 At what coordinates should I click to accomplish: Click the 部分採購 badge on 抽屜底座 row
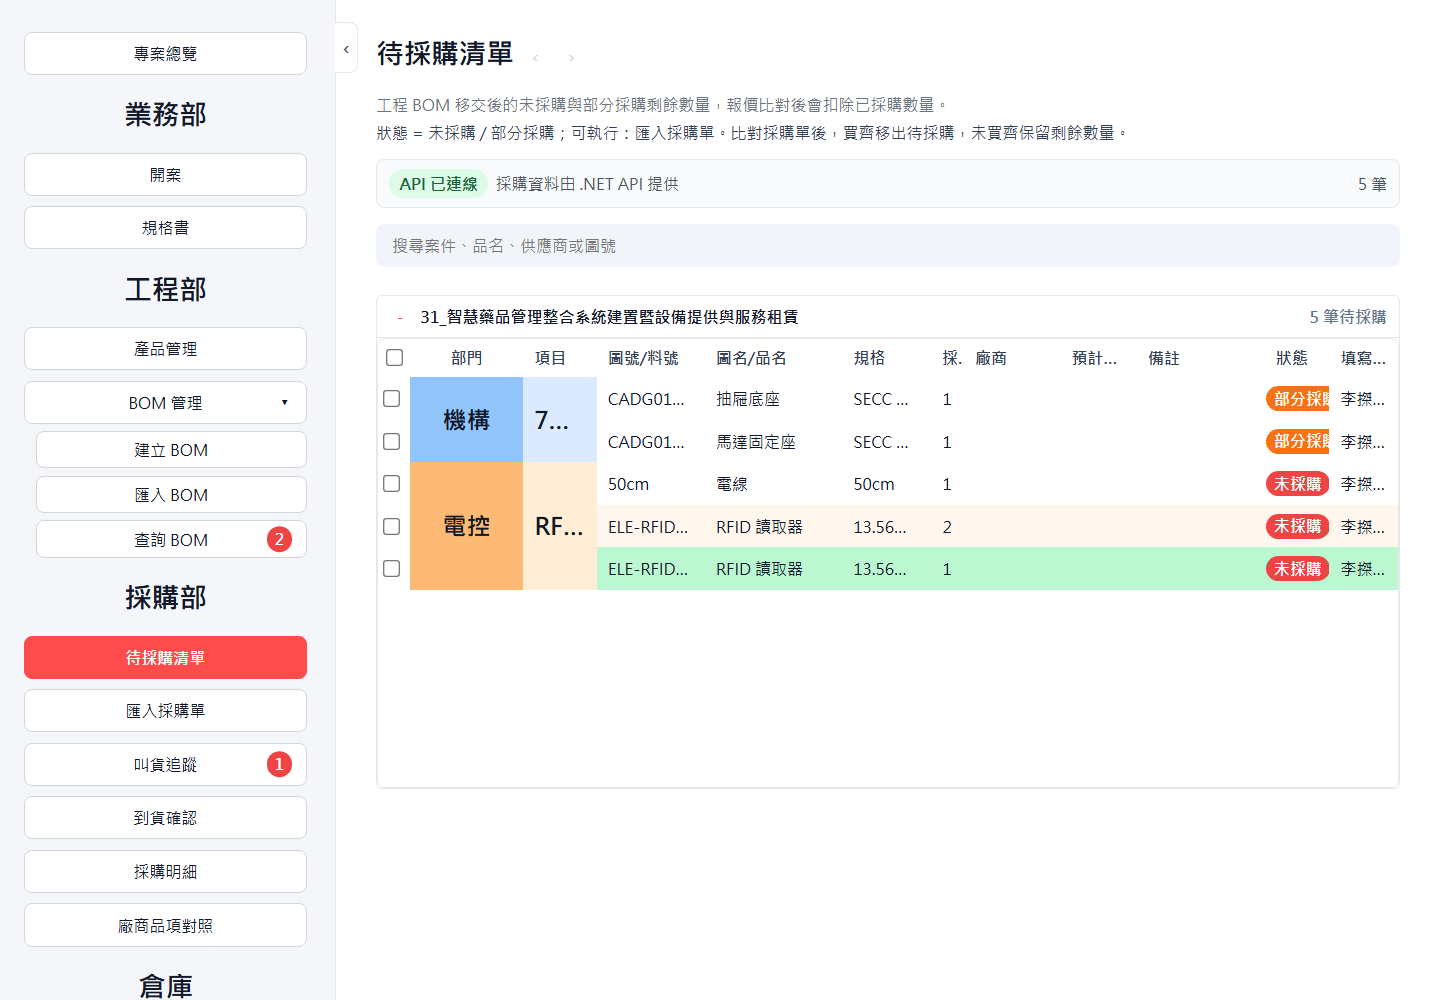point(1298,398)
